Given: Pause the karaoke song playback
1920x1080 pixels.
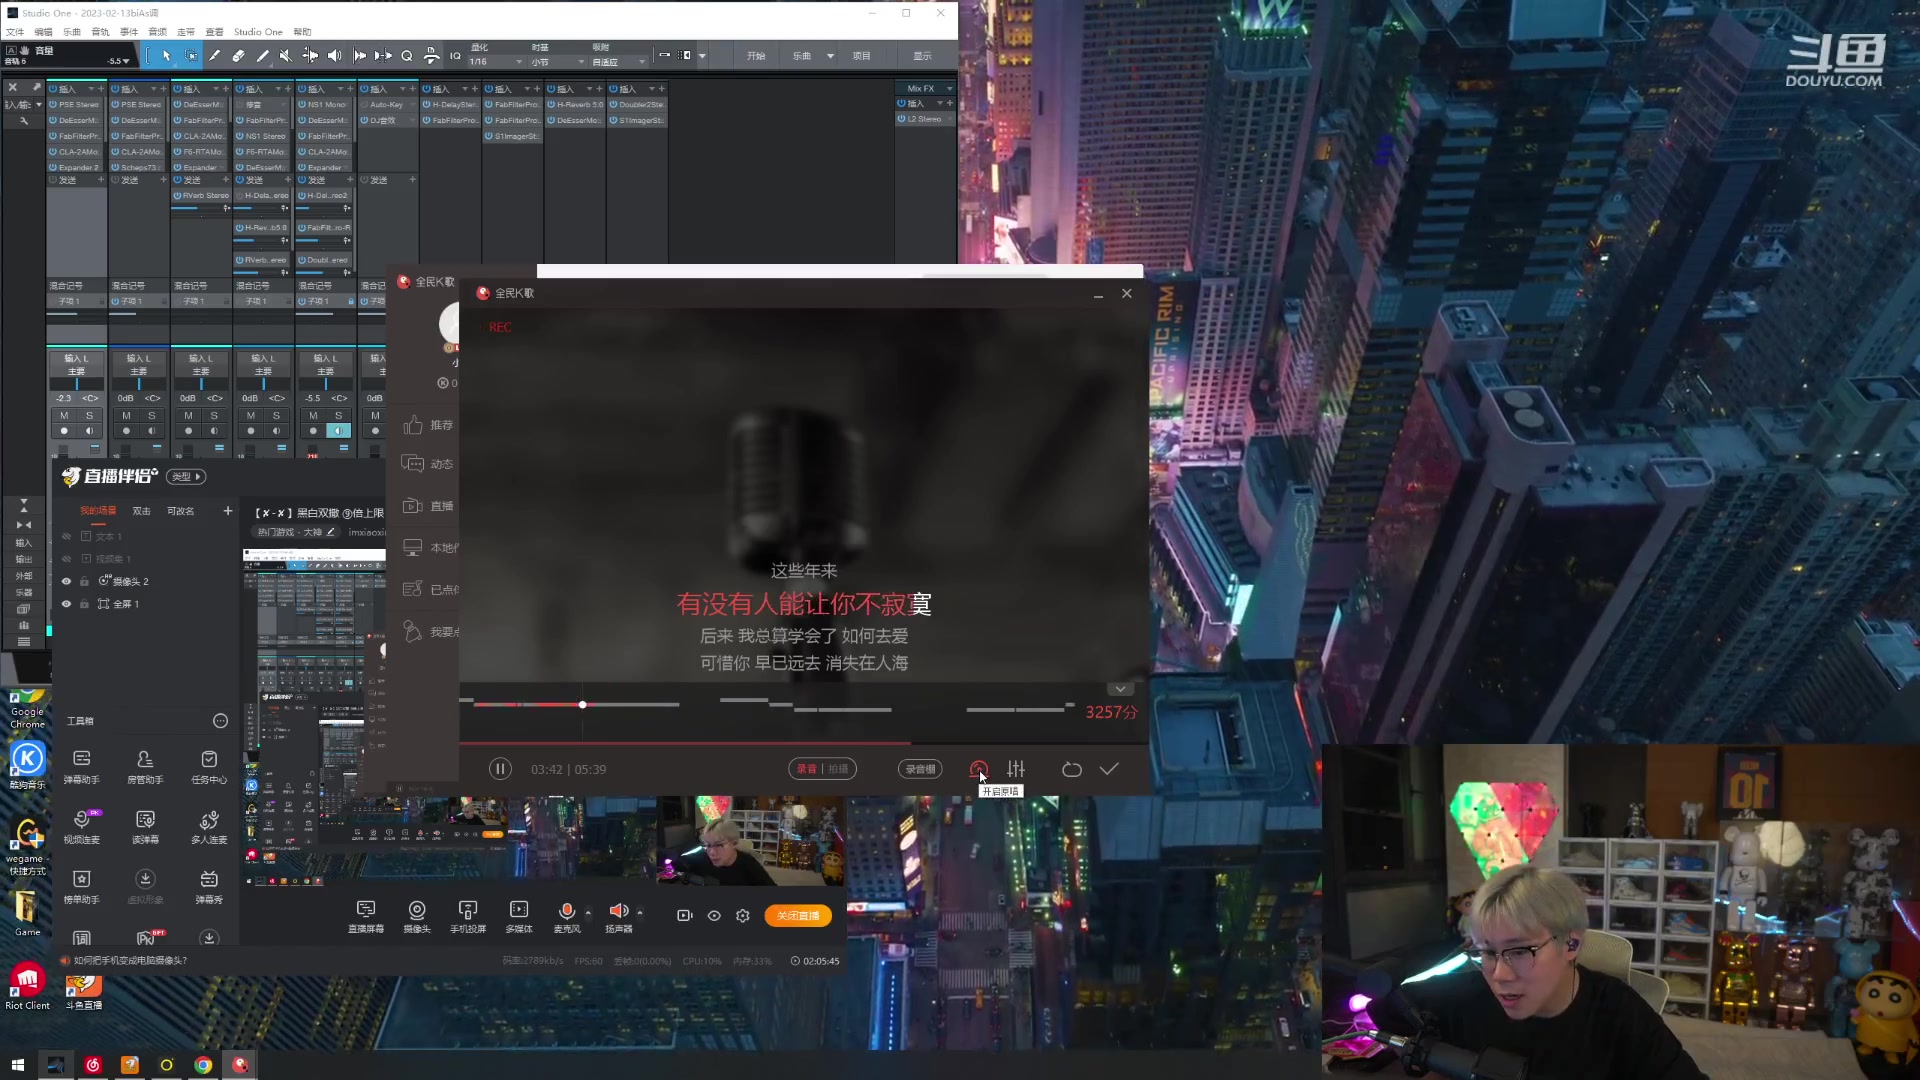Looking at the screenshot, I should pos(500,769).
